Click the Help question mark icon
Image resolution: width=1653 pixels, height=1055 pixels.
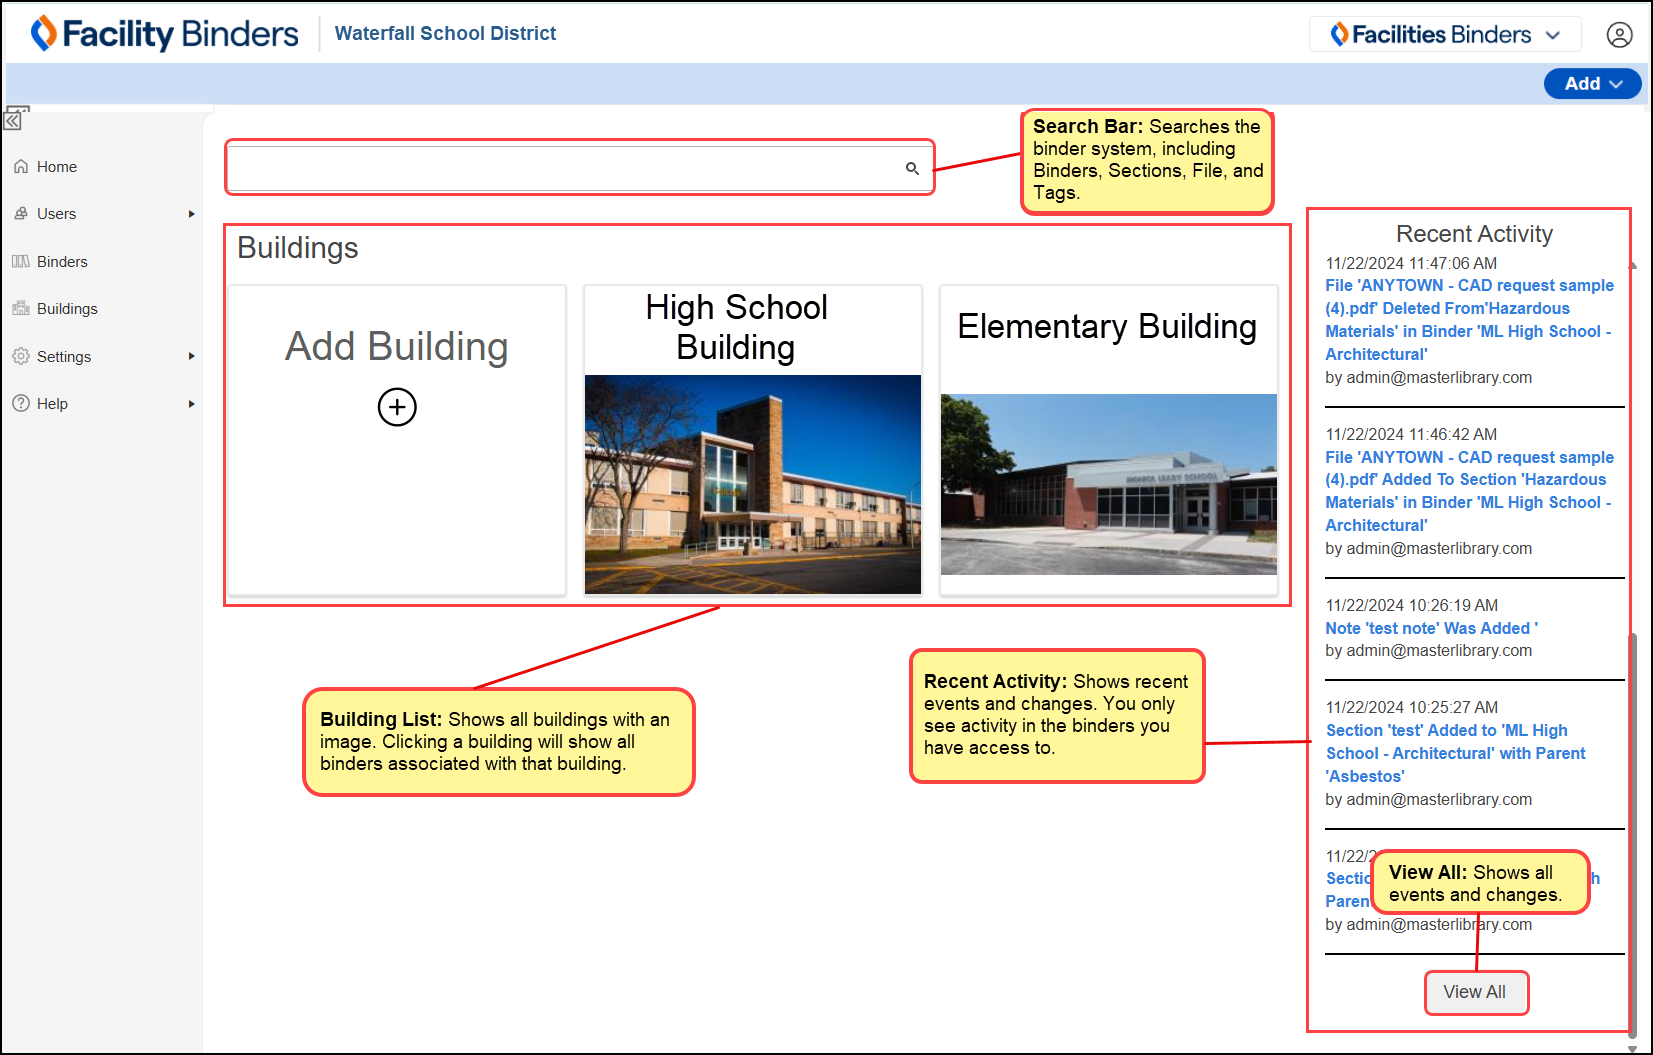coord(21,404)
